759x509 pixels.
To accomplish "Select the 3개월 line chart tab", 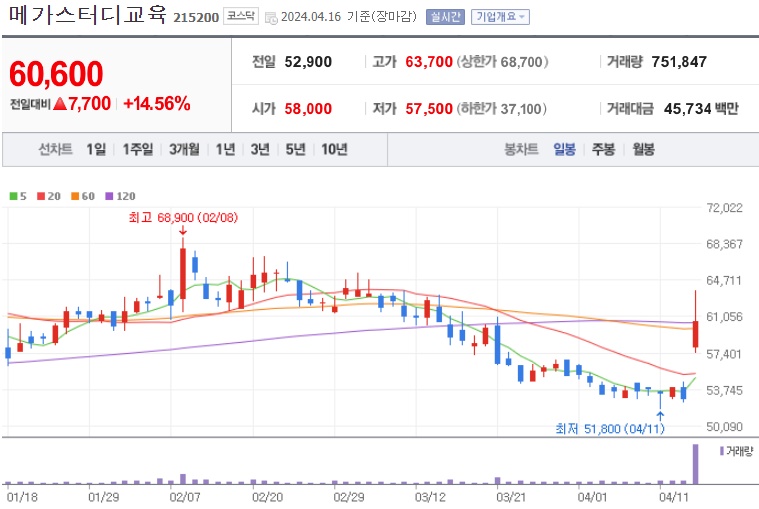I will pyautogui.click(x=184, y=150).
